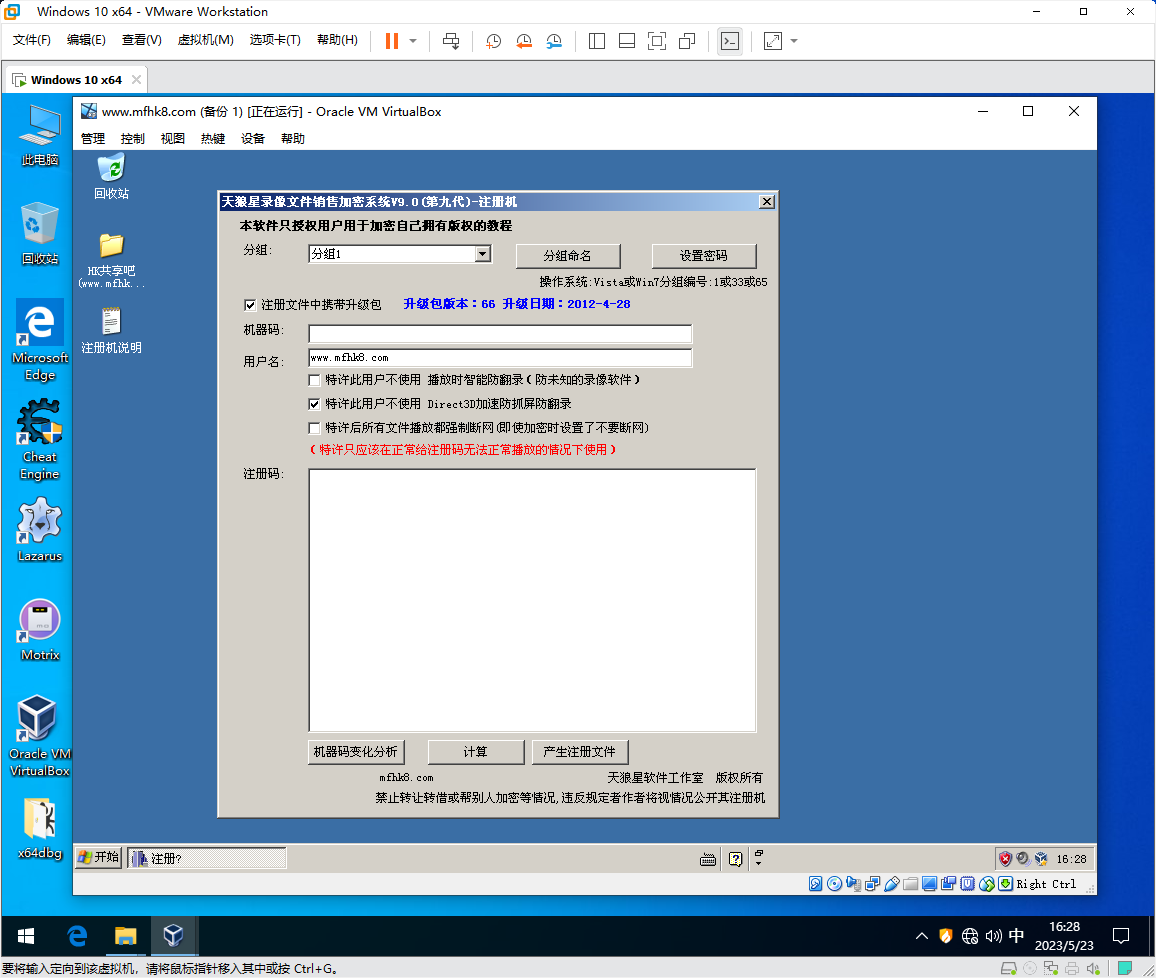Click the 机器码 input field
This screenshot has height=978, width=1156.
500,334
